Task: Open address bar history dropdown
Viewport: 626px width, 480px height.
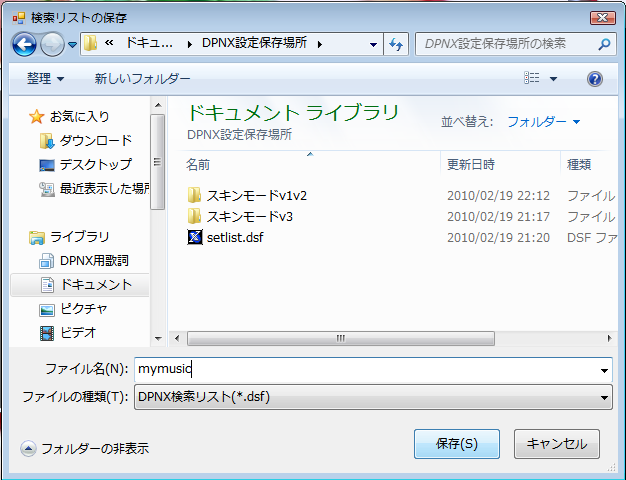Action: tap(373, 45)
